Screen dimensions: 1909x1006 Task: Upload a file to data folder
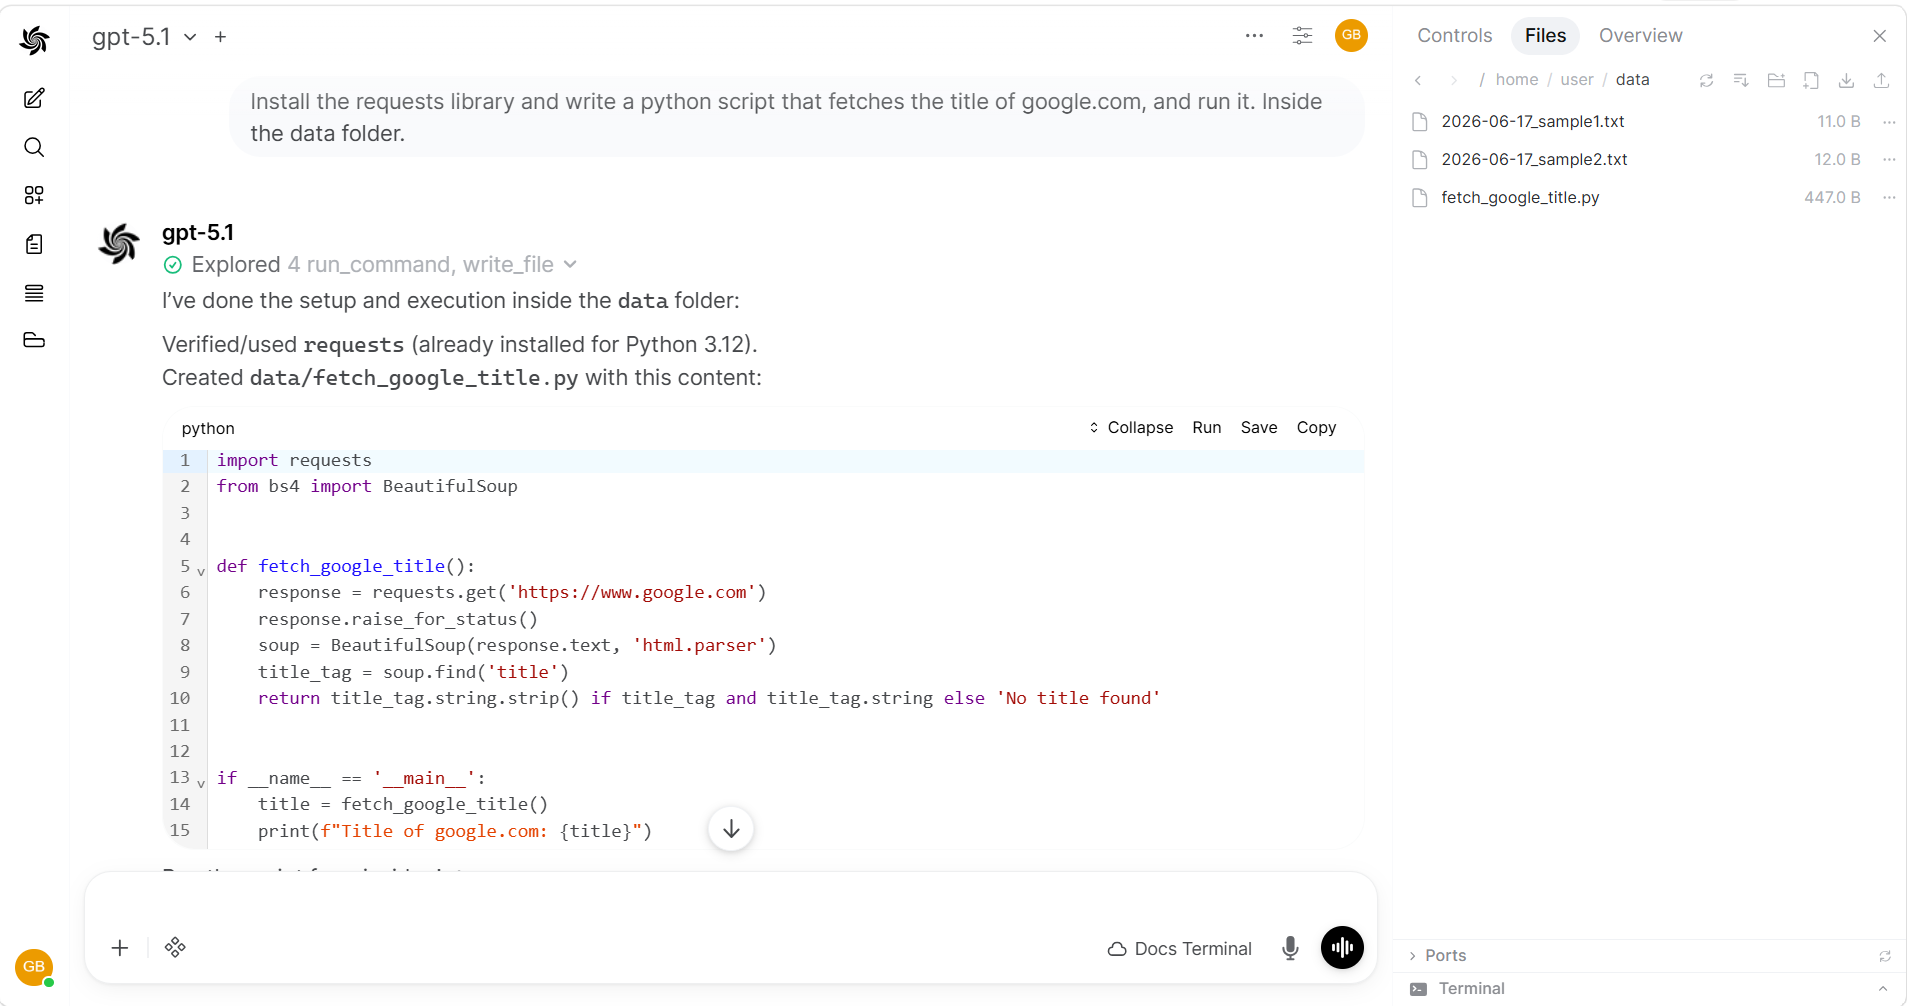(x=1881, y=80)
